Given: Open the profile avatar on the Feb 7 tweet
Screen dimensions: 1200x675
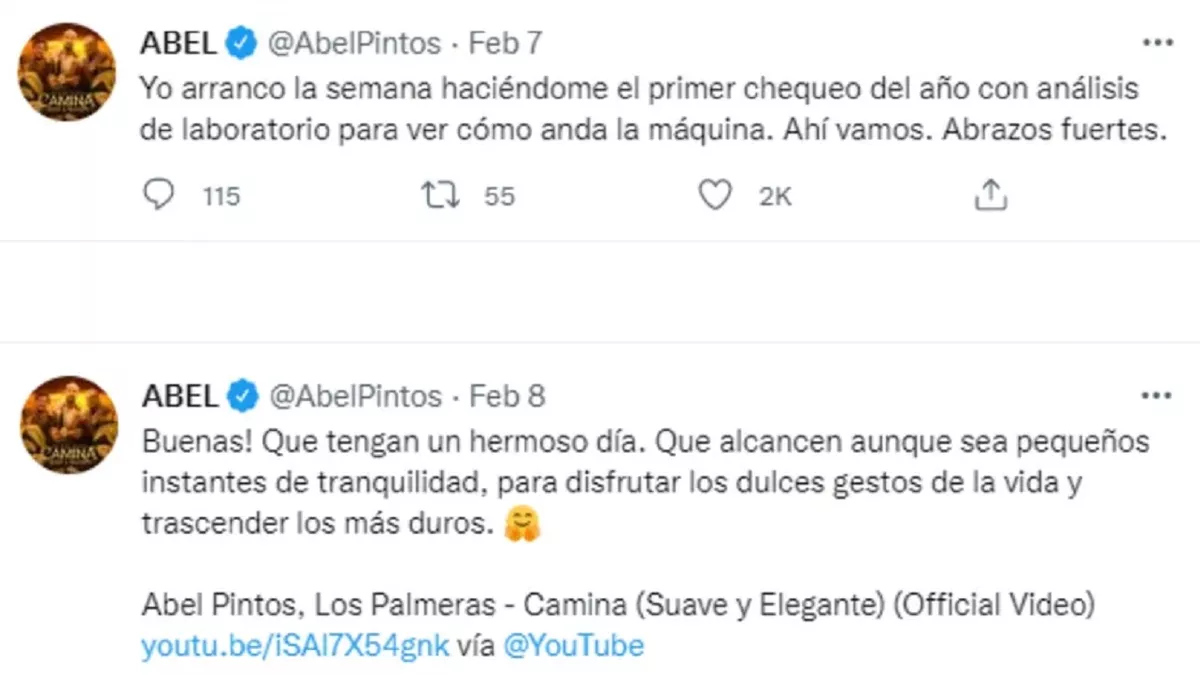Looking at the screenshot, I should click(69, 72).
